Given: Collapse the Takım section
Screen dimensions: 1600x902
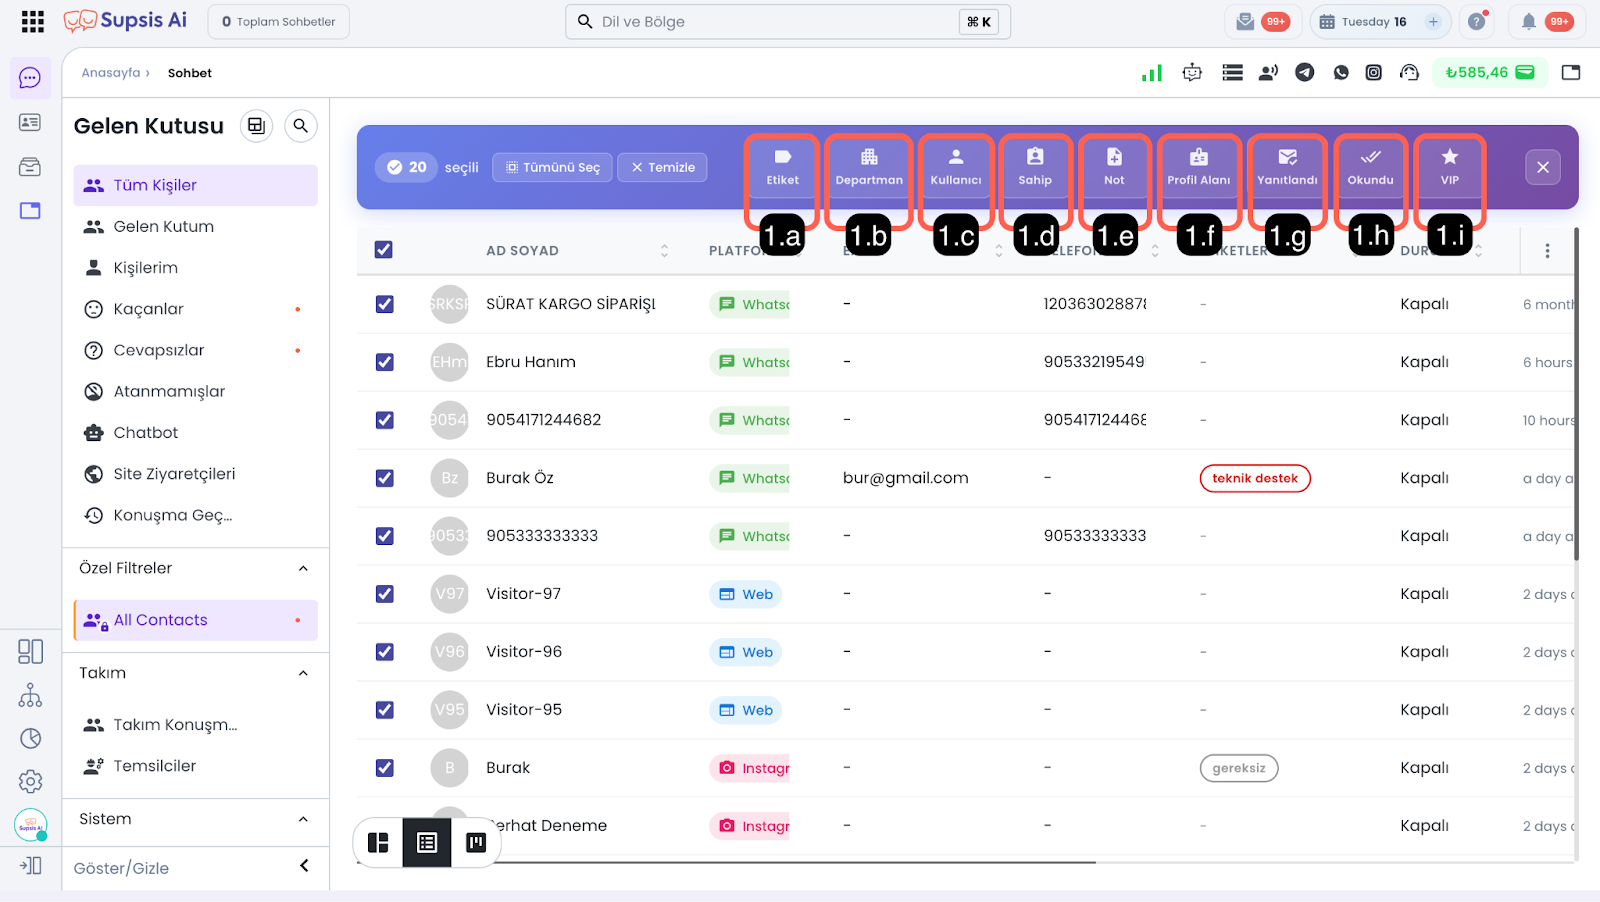Looking at the screenshot, I should tap(303, 673).
